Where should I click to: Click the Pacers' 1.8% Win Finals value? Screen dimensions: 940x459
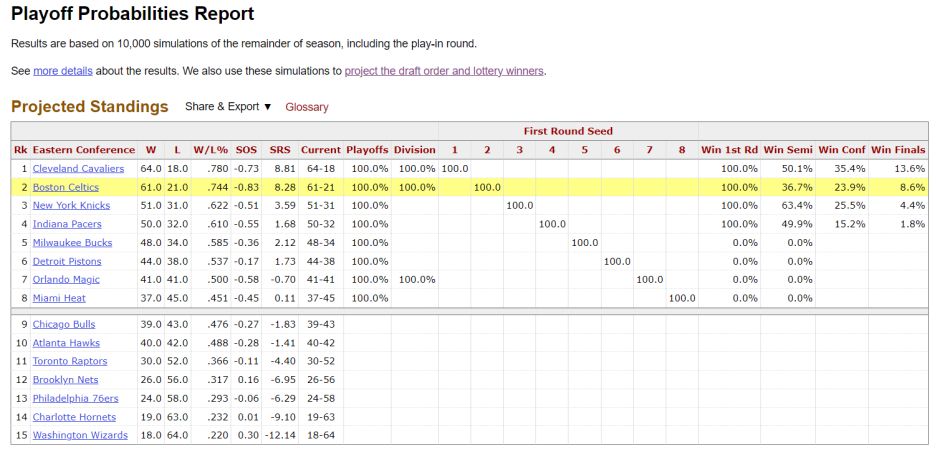(x=912, y=224)
